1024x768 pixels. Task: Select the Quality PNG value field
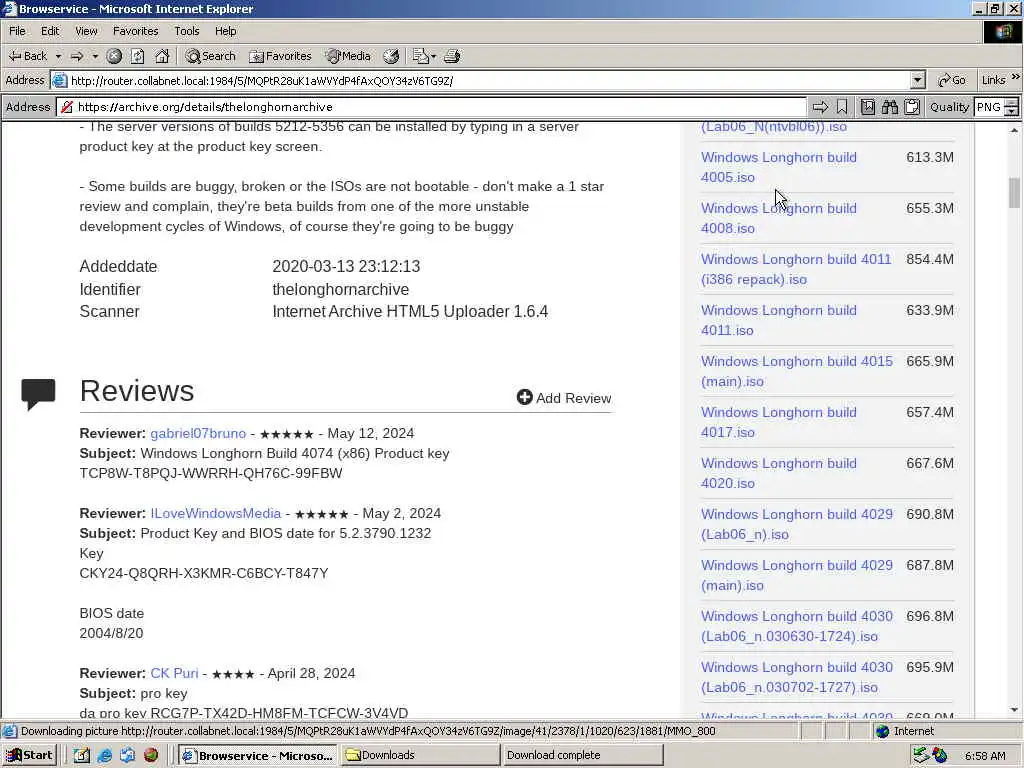(x=989, y=107)
